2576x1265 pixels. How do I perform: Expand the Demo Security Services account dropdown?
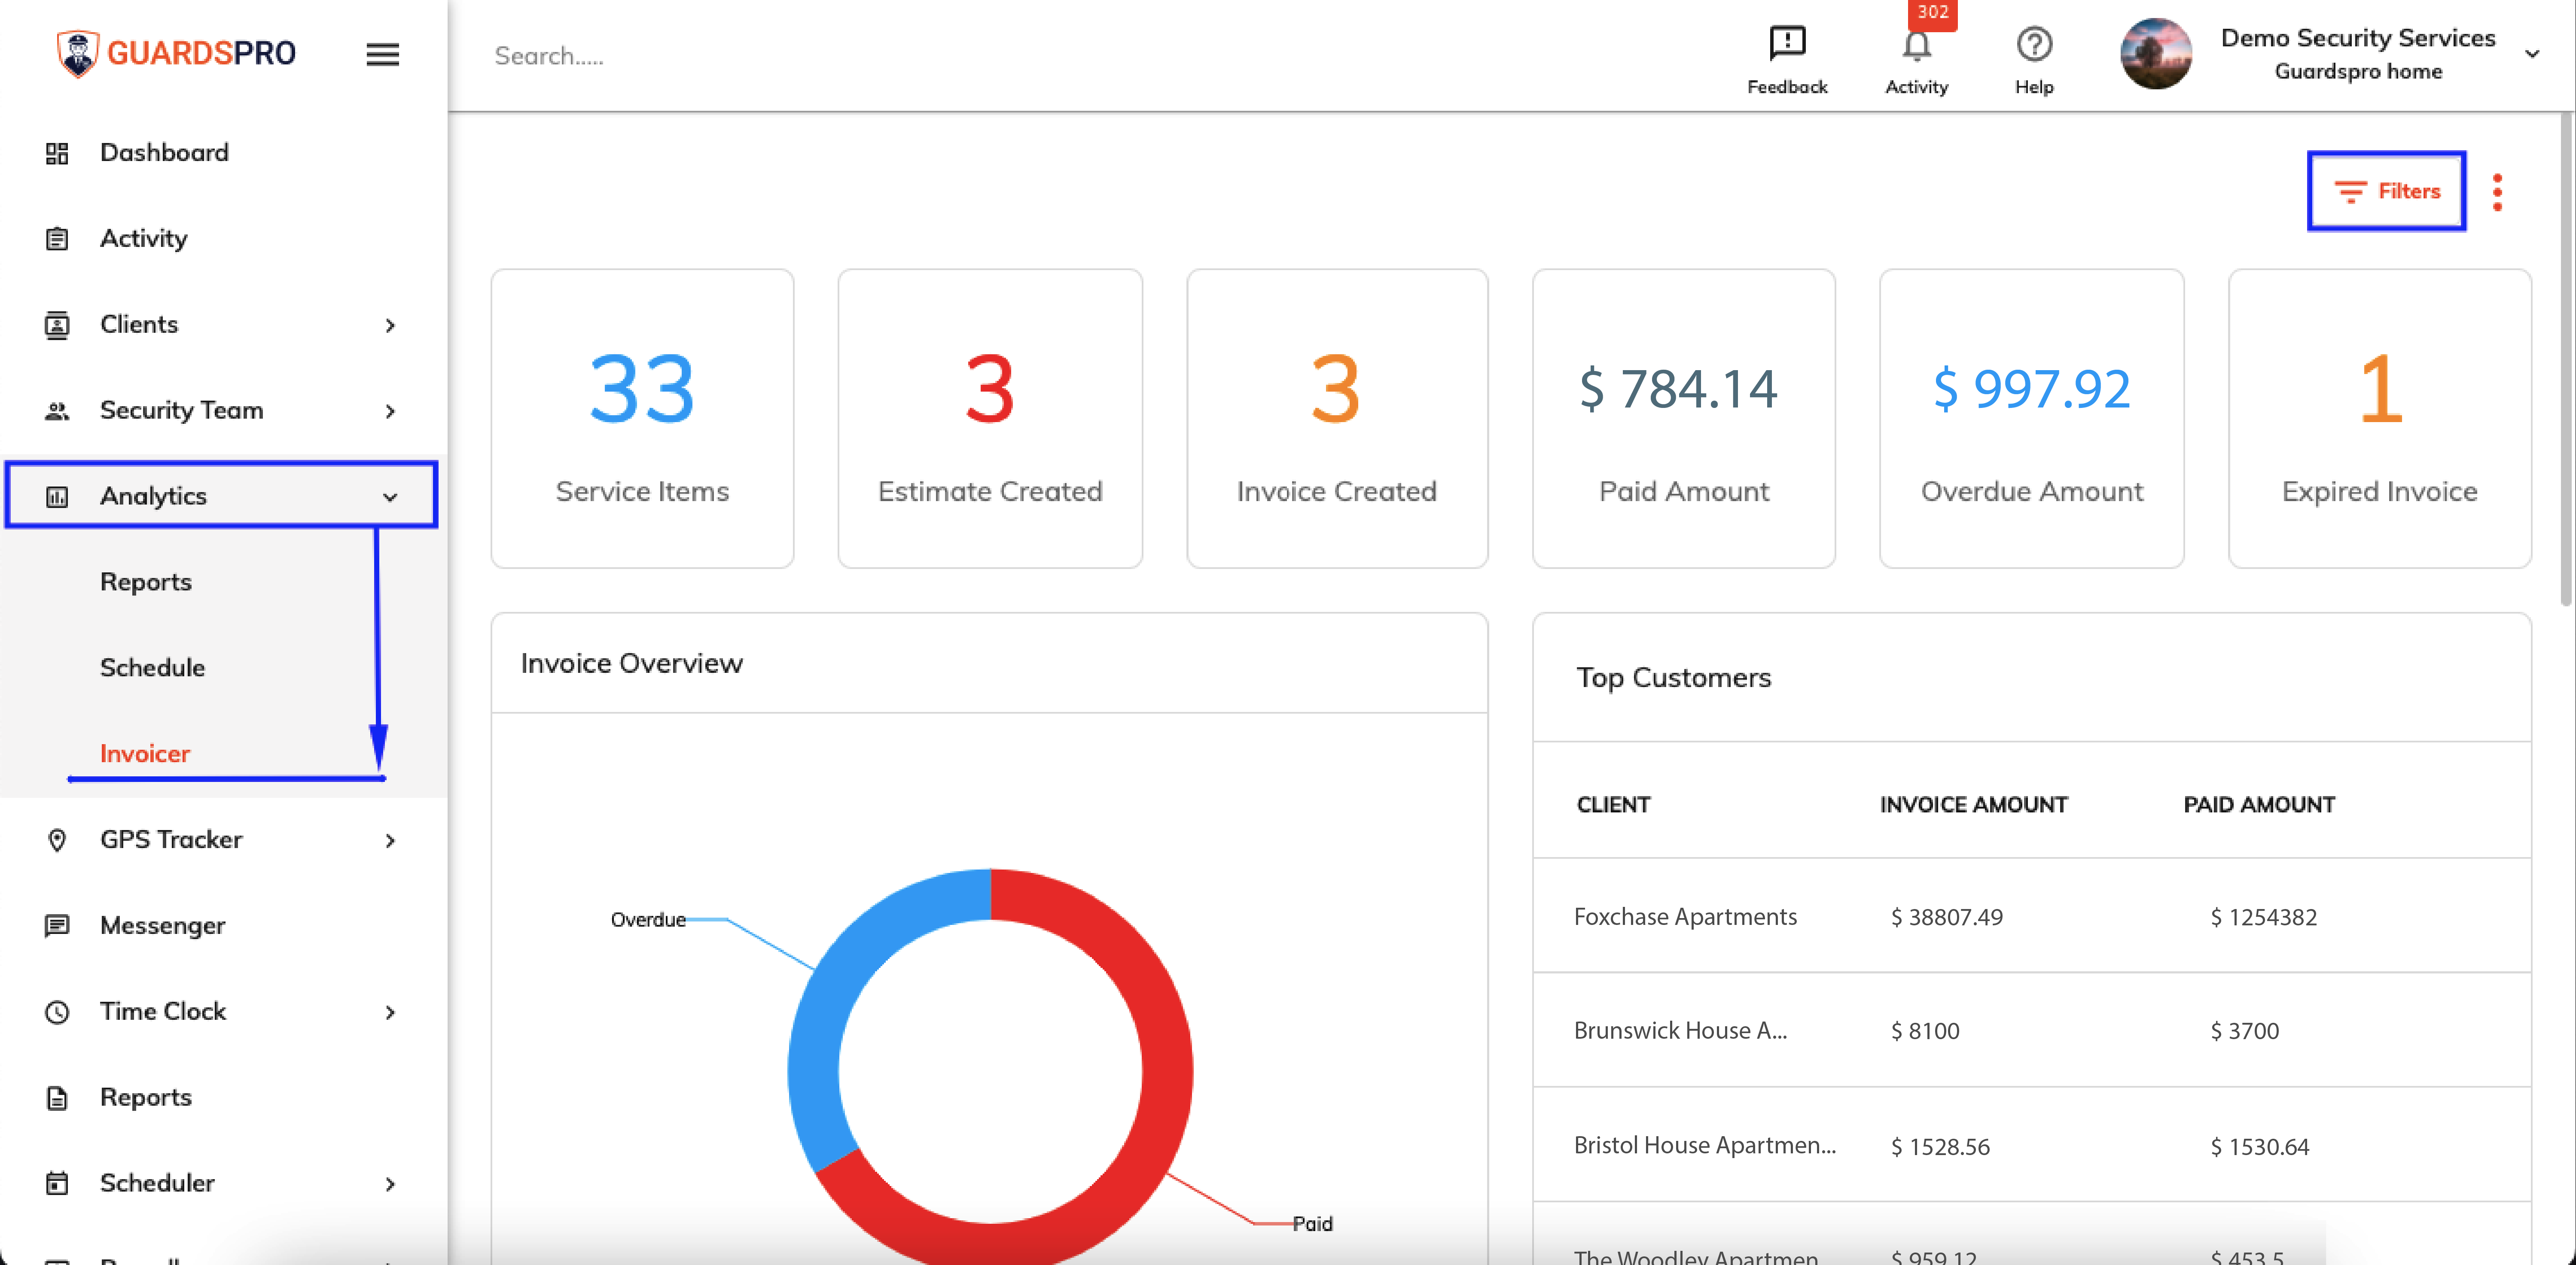2532,54
